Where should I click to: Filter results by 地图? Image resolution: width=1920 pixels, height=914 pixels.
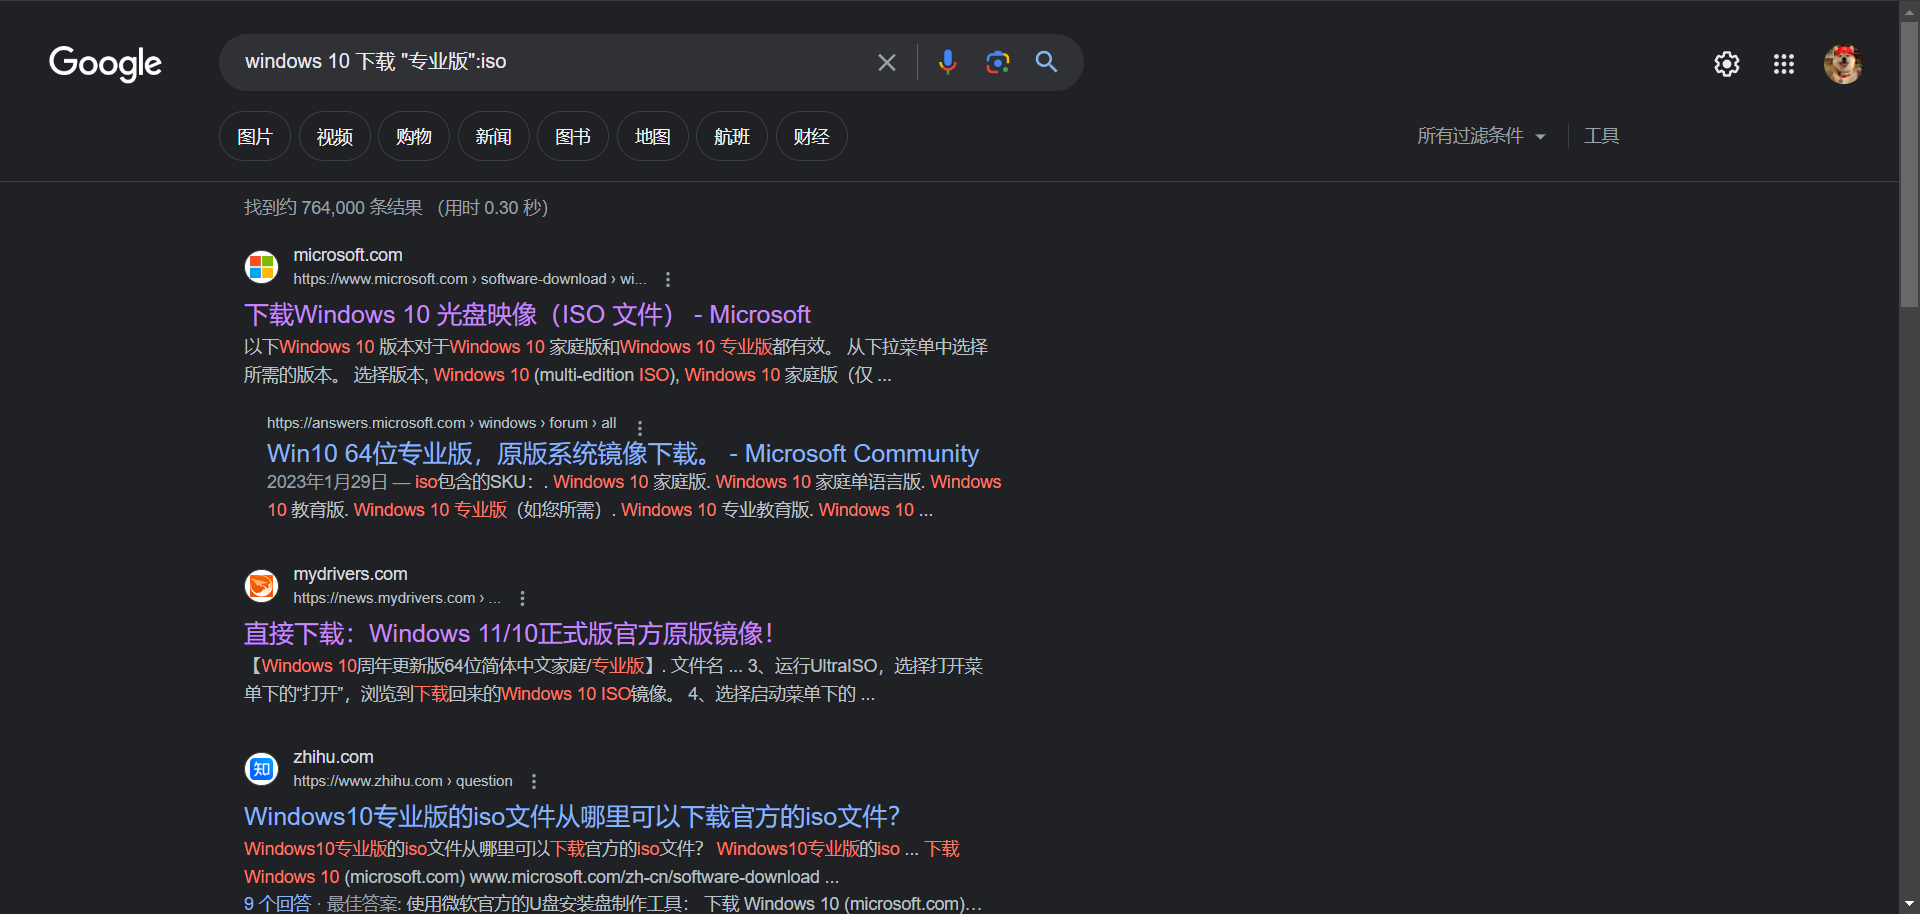point(653,136)
